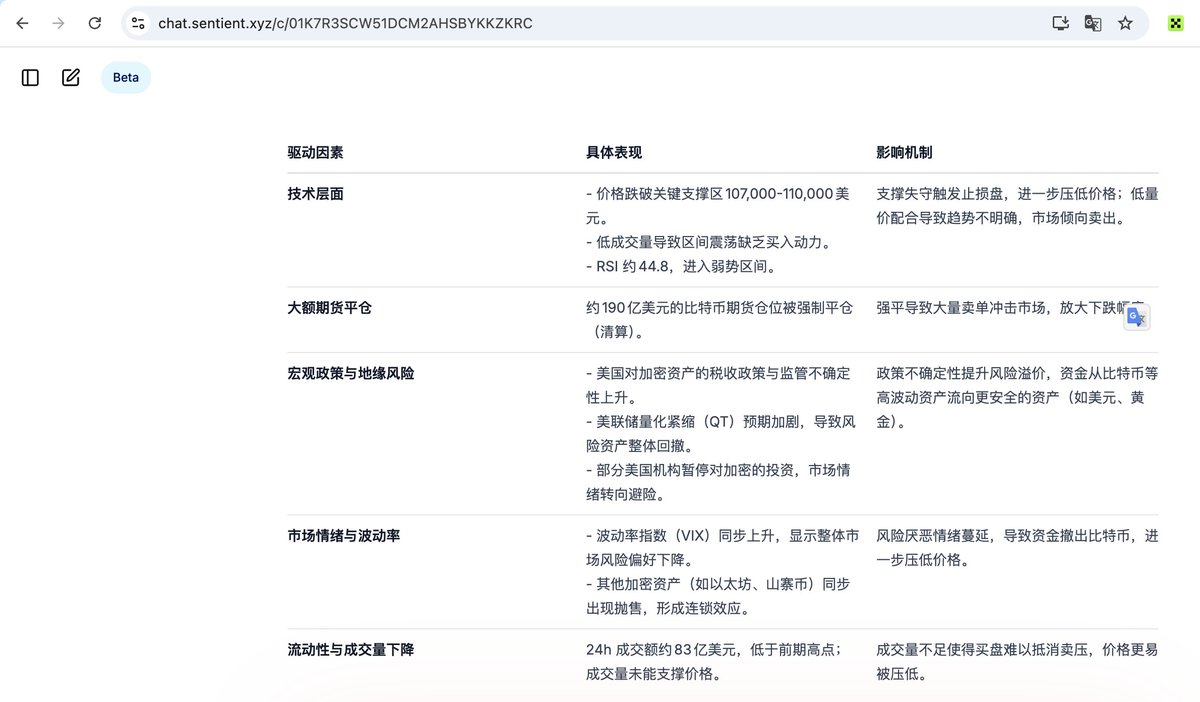Click the Beta badge
1200x702 pixels.
point(126,77)
